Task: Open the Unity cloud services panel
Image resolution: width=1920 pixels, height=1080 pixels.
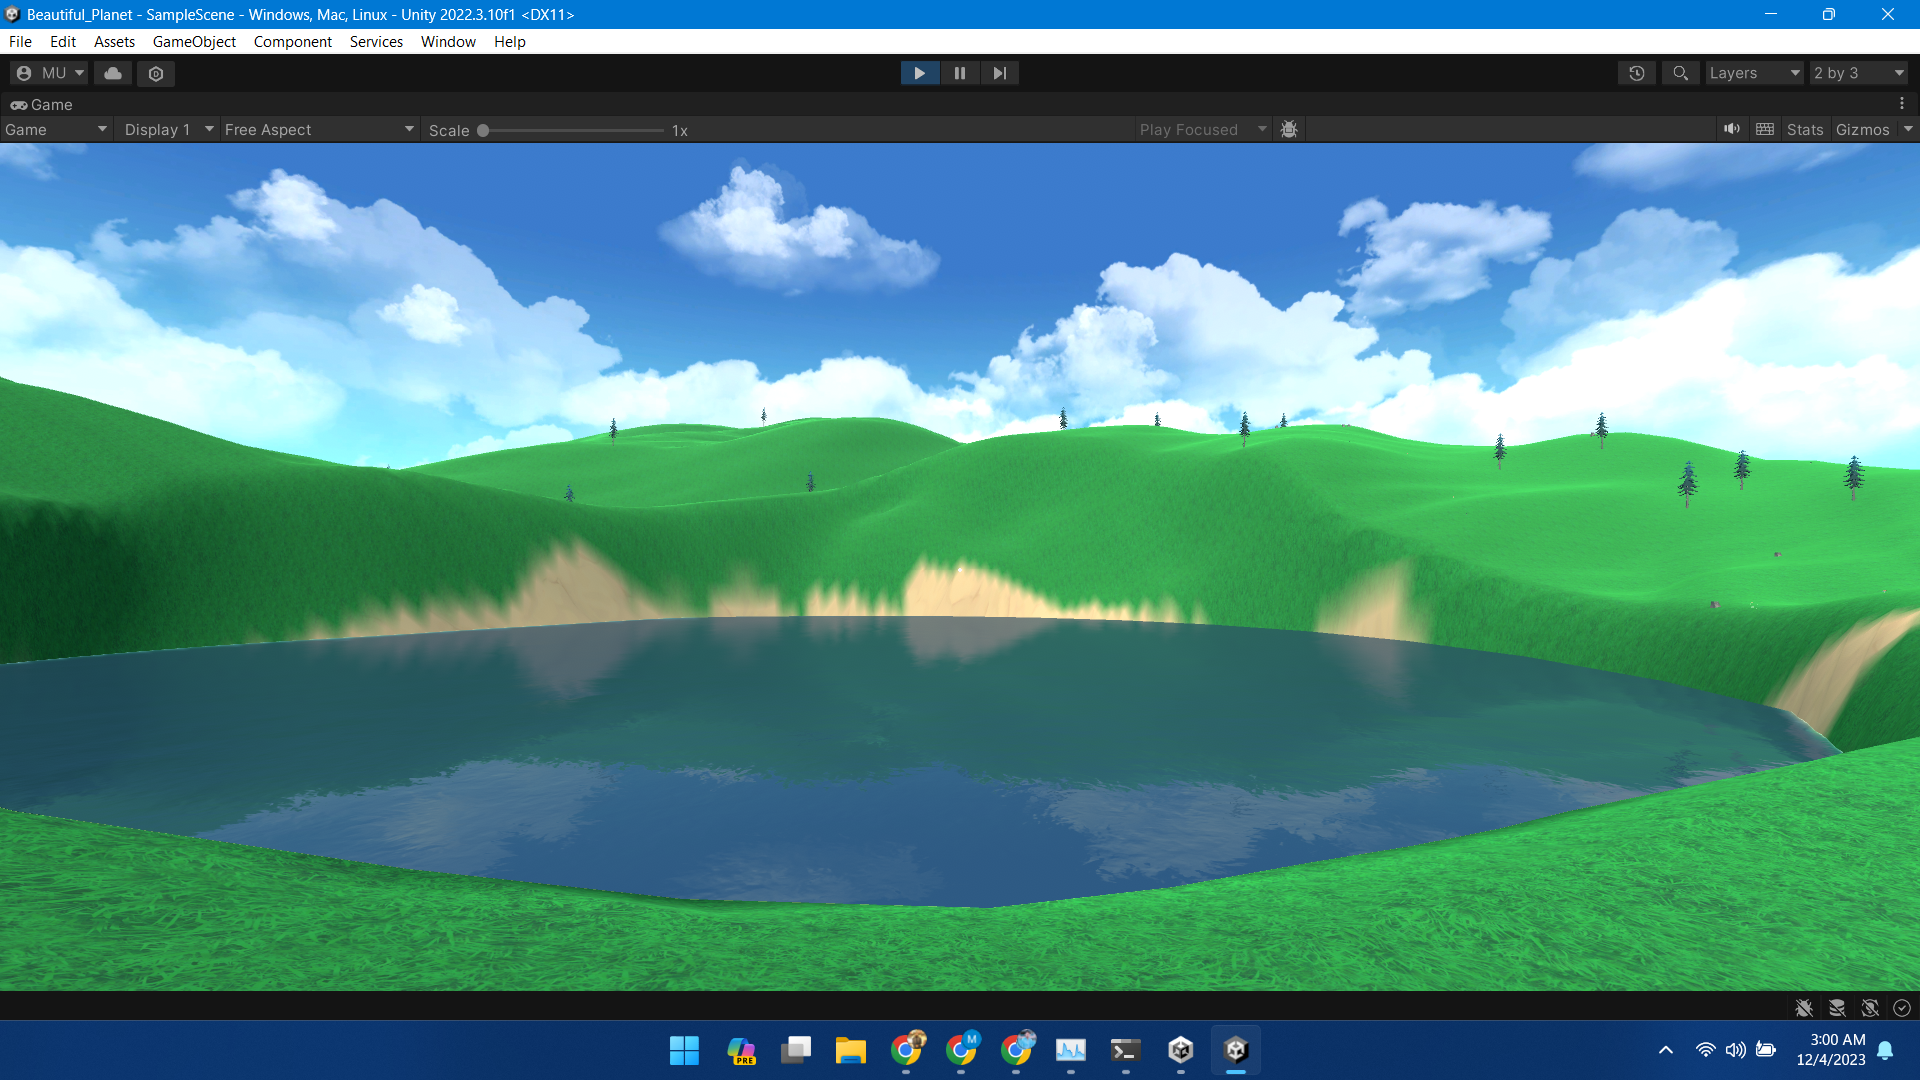Action: (111, 73)
